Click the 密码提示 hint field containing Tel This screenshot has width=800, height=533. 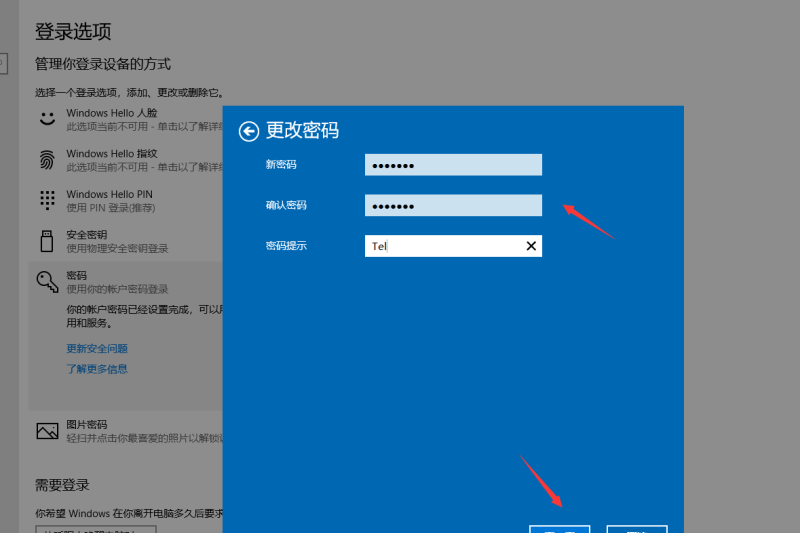coord(453,246)
